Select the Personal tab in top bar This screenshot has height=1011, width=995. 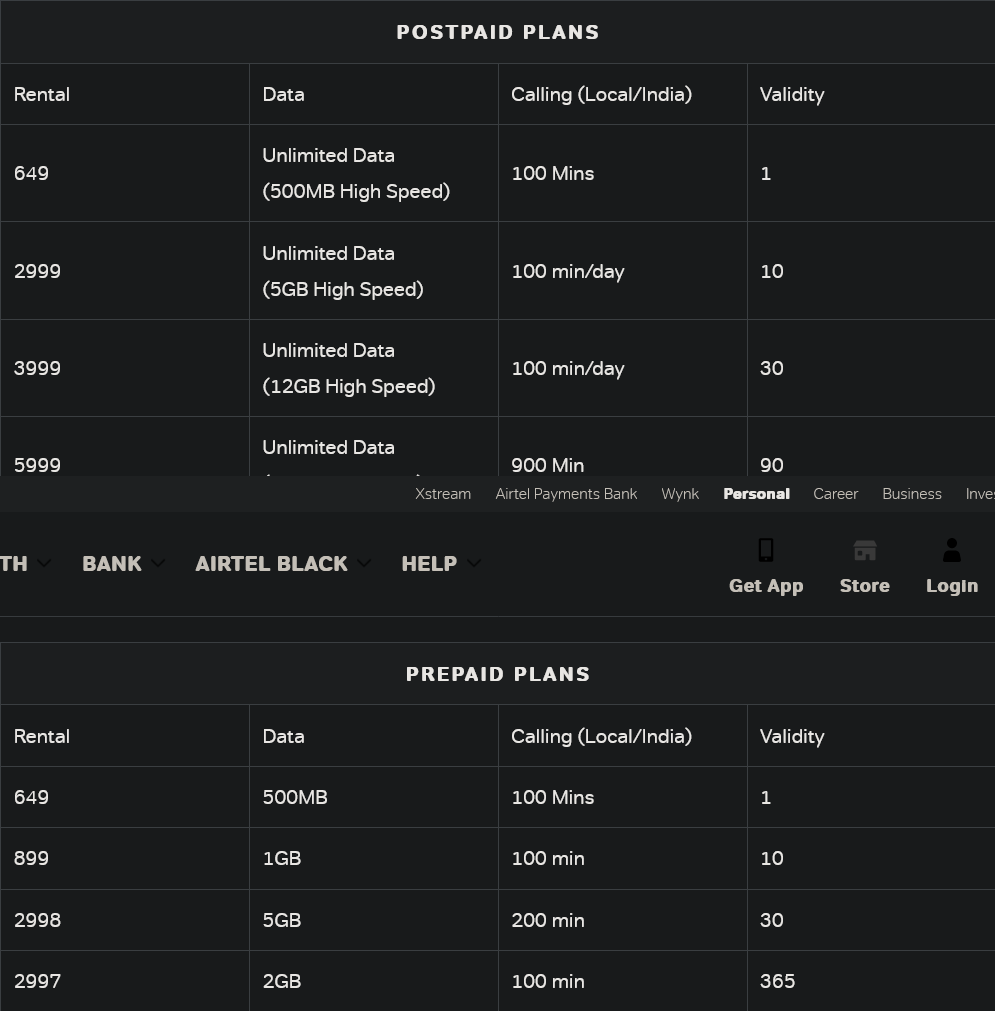point(756,494)
